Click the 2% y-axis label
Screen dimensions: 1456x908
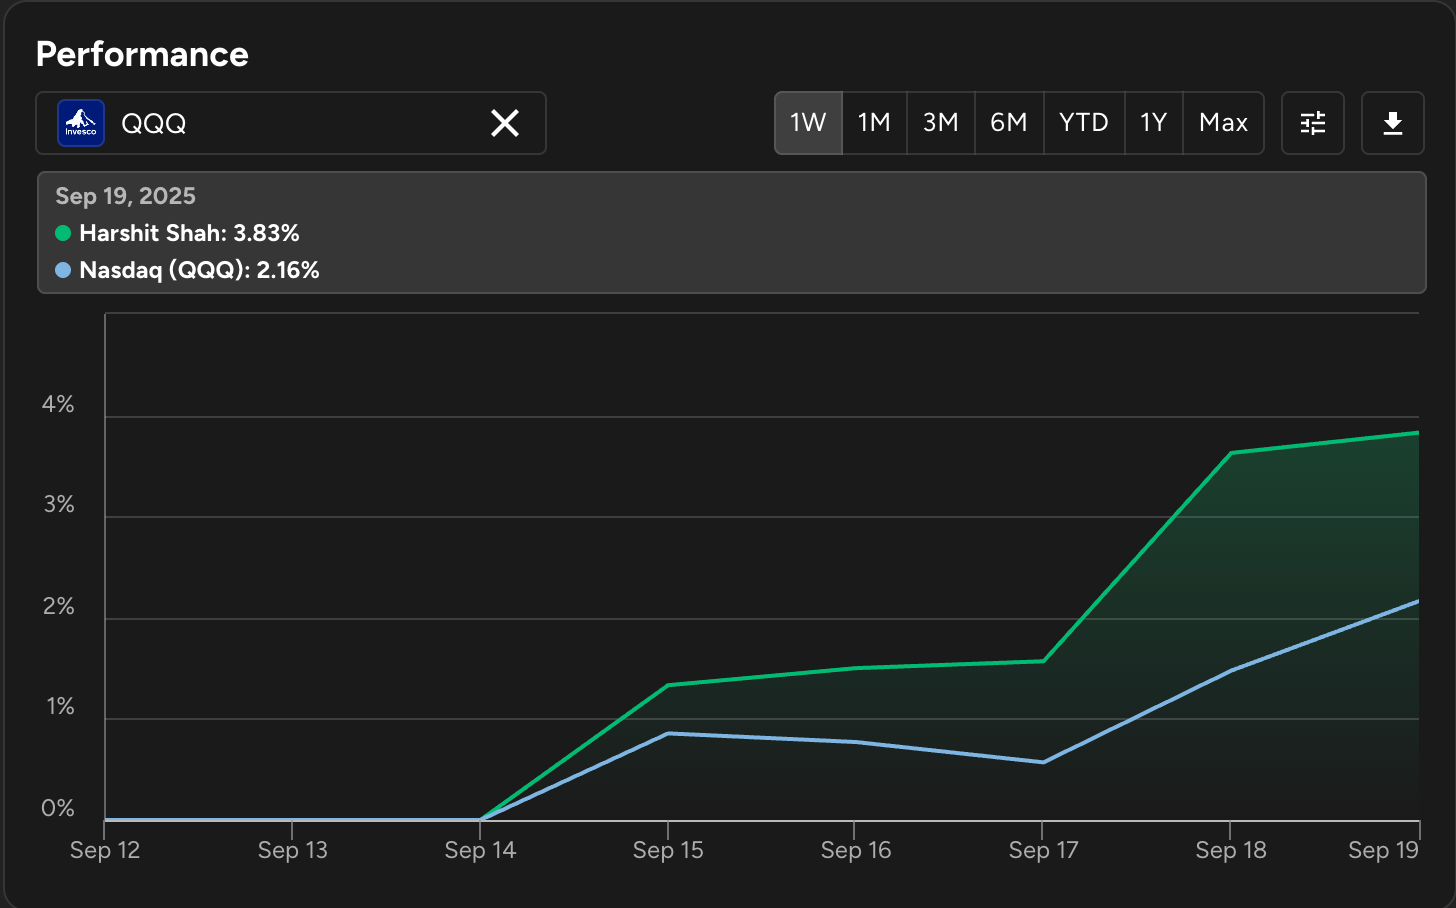click(x=58, y=606)
